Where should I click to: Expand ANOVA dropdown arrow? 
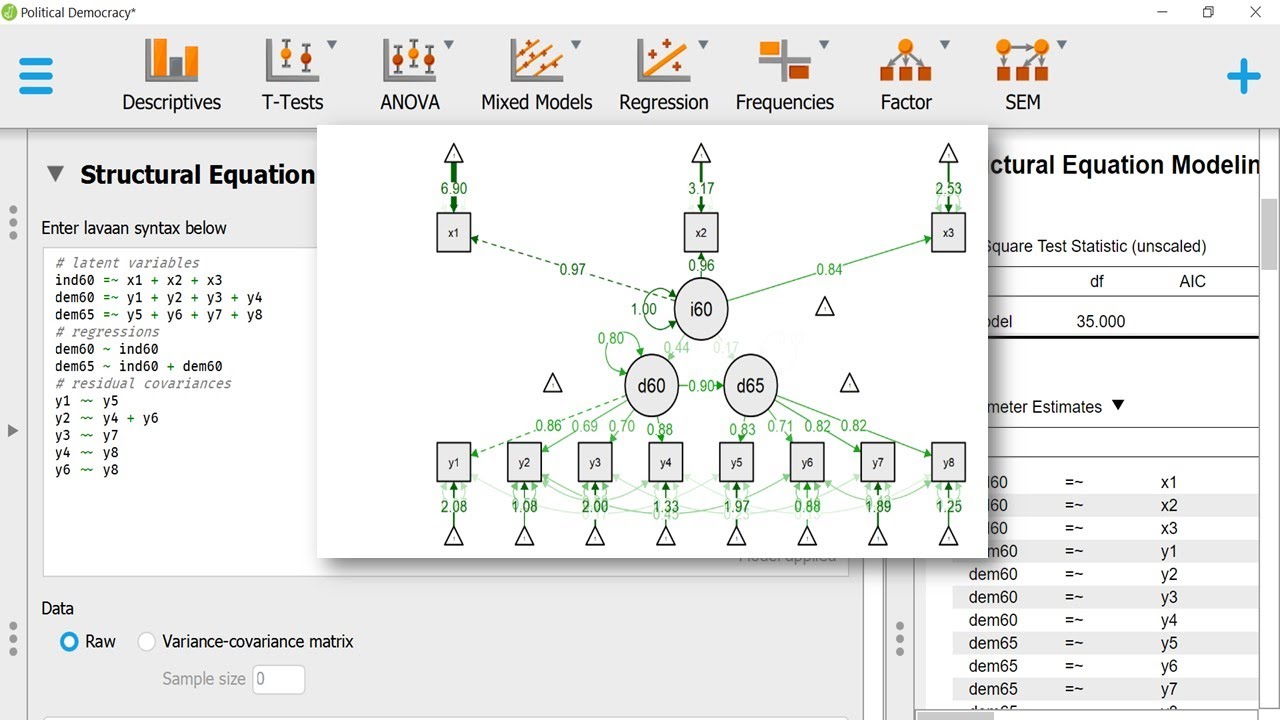(449, 45)
